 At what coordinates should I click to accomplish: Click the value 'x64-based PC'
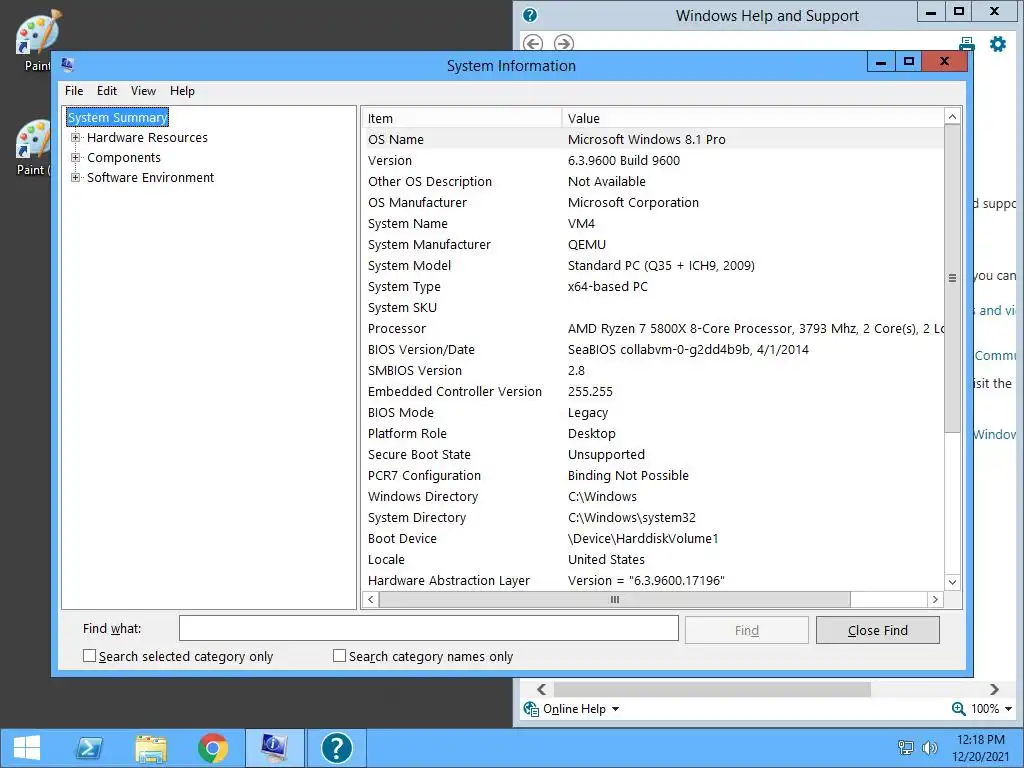coord(607,287)
